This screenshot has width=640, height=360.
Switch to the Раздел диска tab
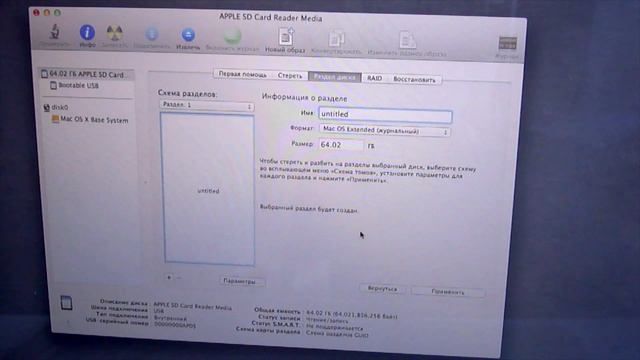(x=335, y=77)
